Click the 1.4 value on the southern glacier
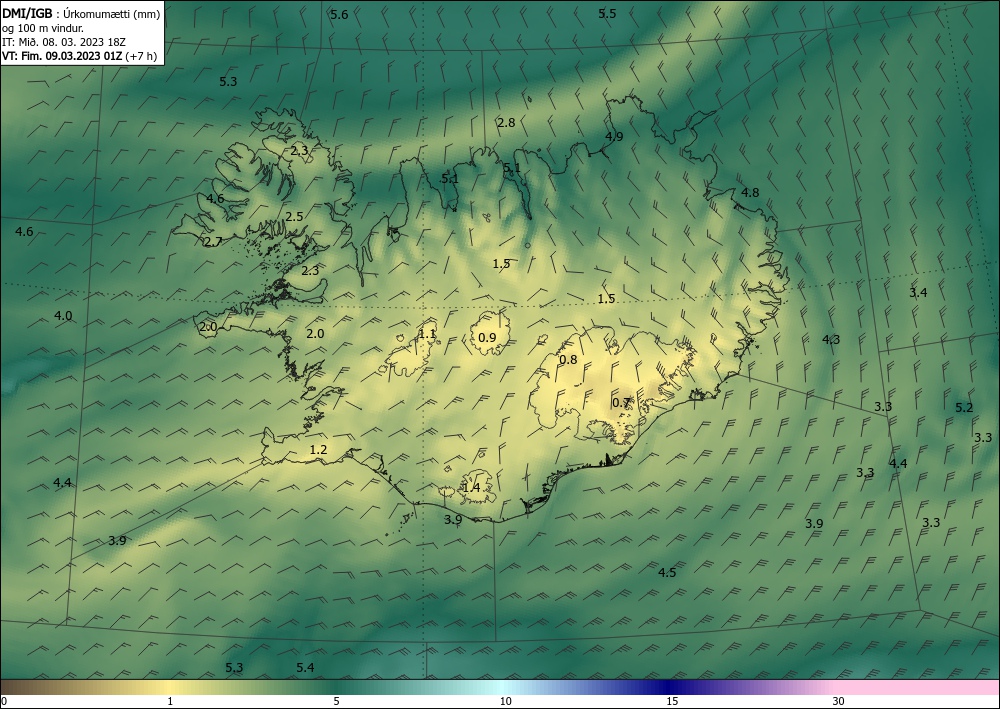 tap(471, 488)
